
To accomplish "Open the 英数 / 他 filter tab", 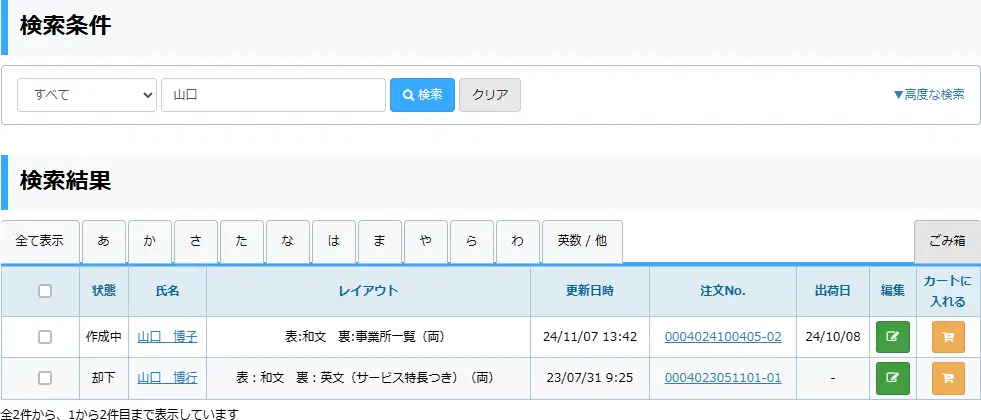I will 582,241.
